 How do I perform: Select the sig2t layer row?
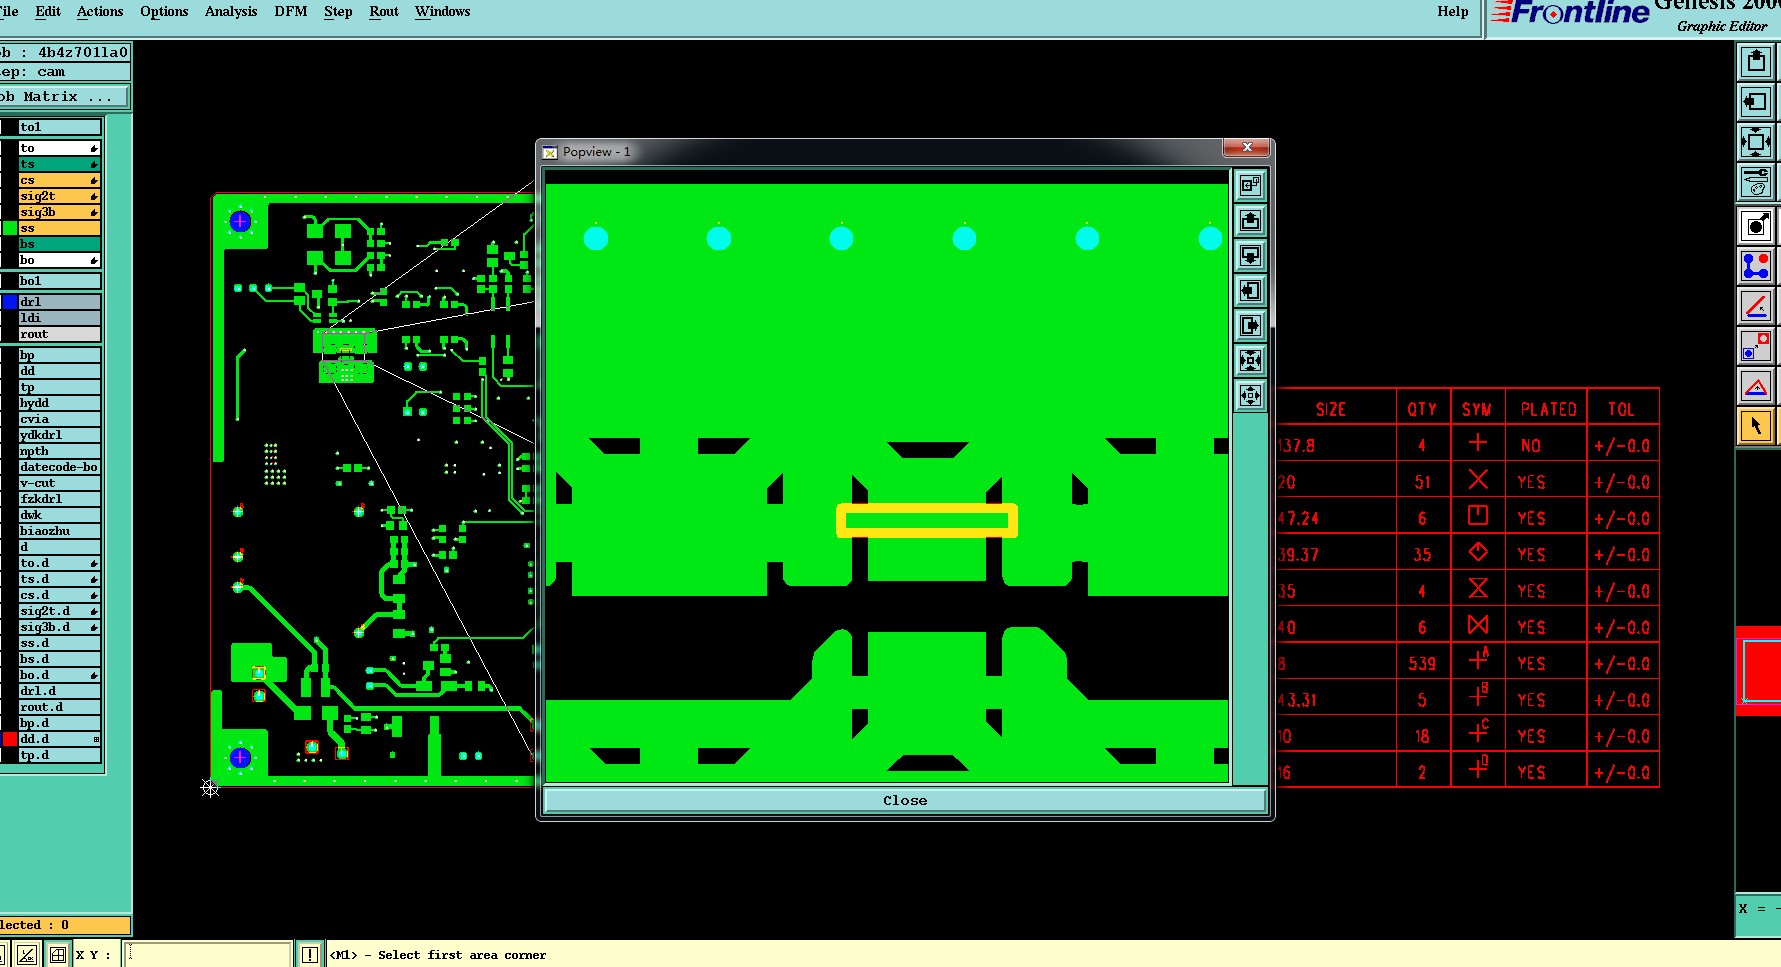[x=60, y=196]
